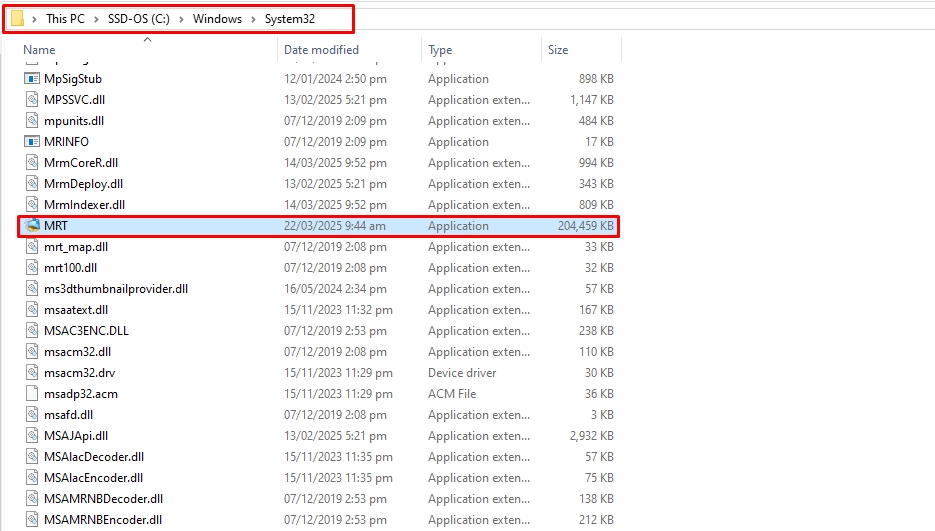935x531 pixels.
Task: Click the msacm32.drv driver icon
Action: [32, 373]
